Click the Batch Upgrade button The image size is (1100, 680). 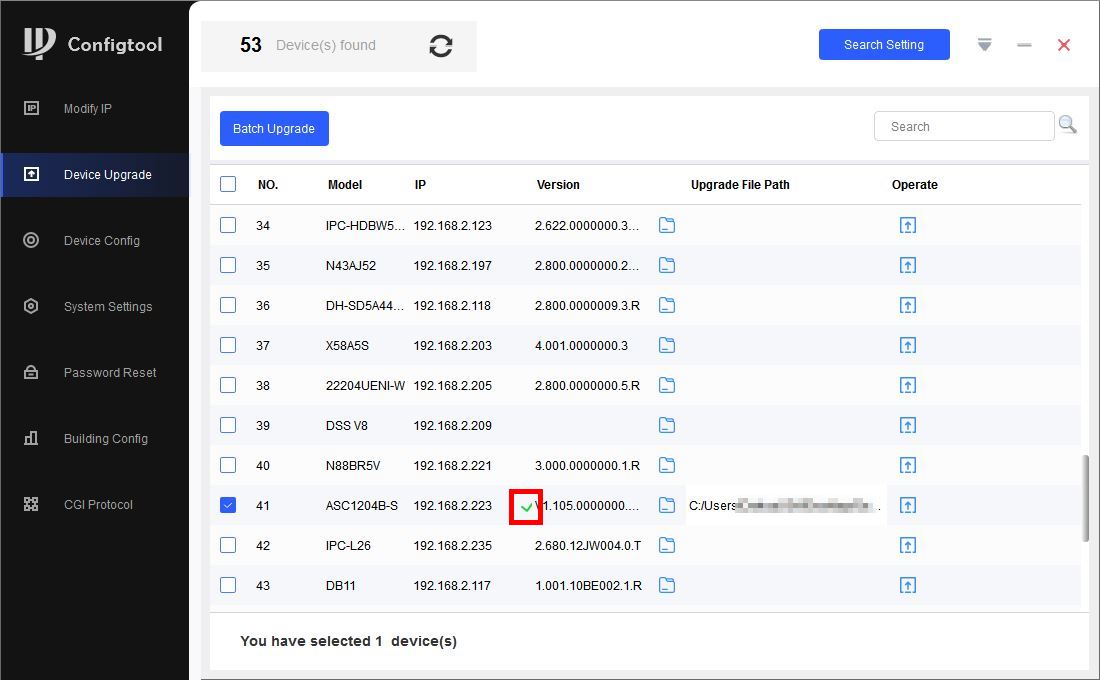274,128
